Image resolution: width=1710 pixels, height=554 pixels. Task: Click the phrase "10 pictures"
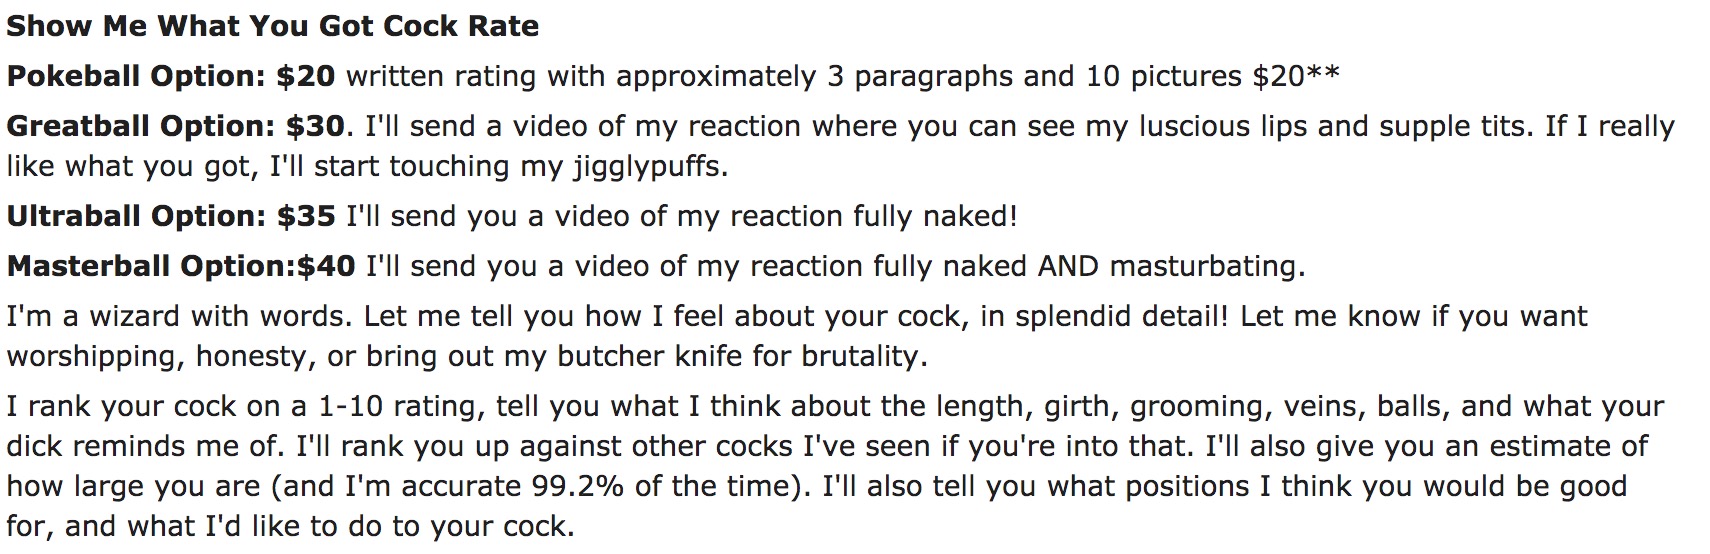[1164, 76]
